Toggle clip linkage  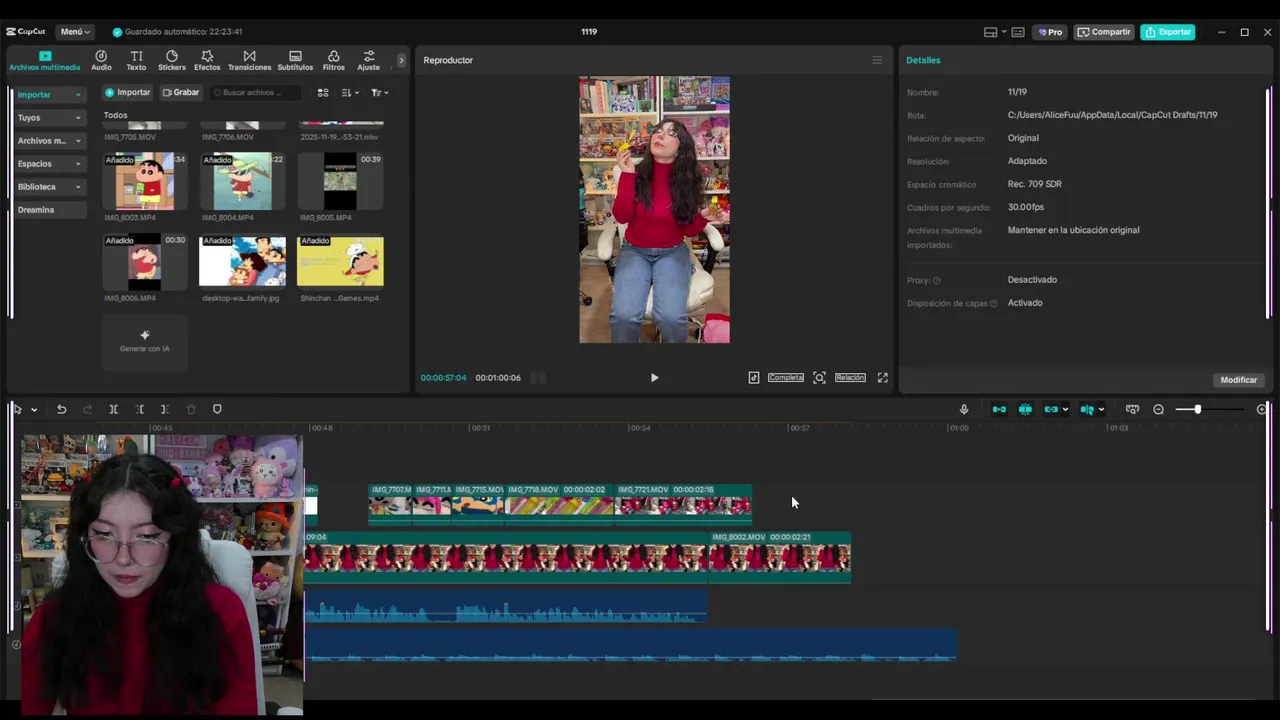pos(1051,410)
